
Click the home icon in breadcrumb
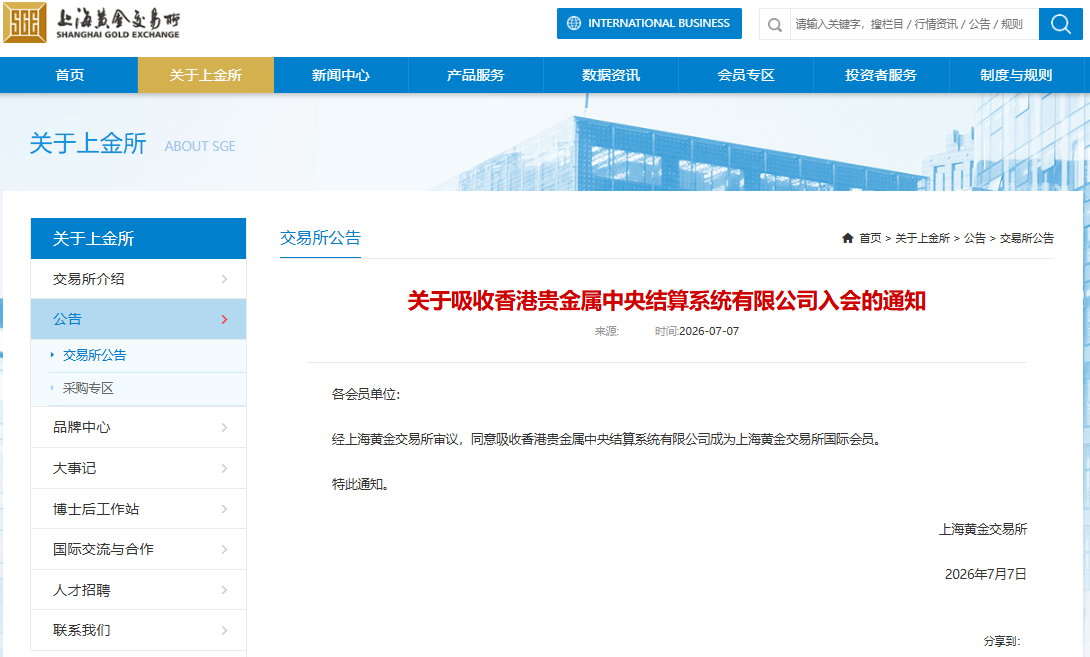click(x=847, y=238)
